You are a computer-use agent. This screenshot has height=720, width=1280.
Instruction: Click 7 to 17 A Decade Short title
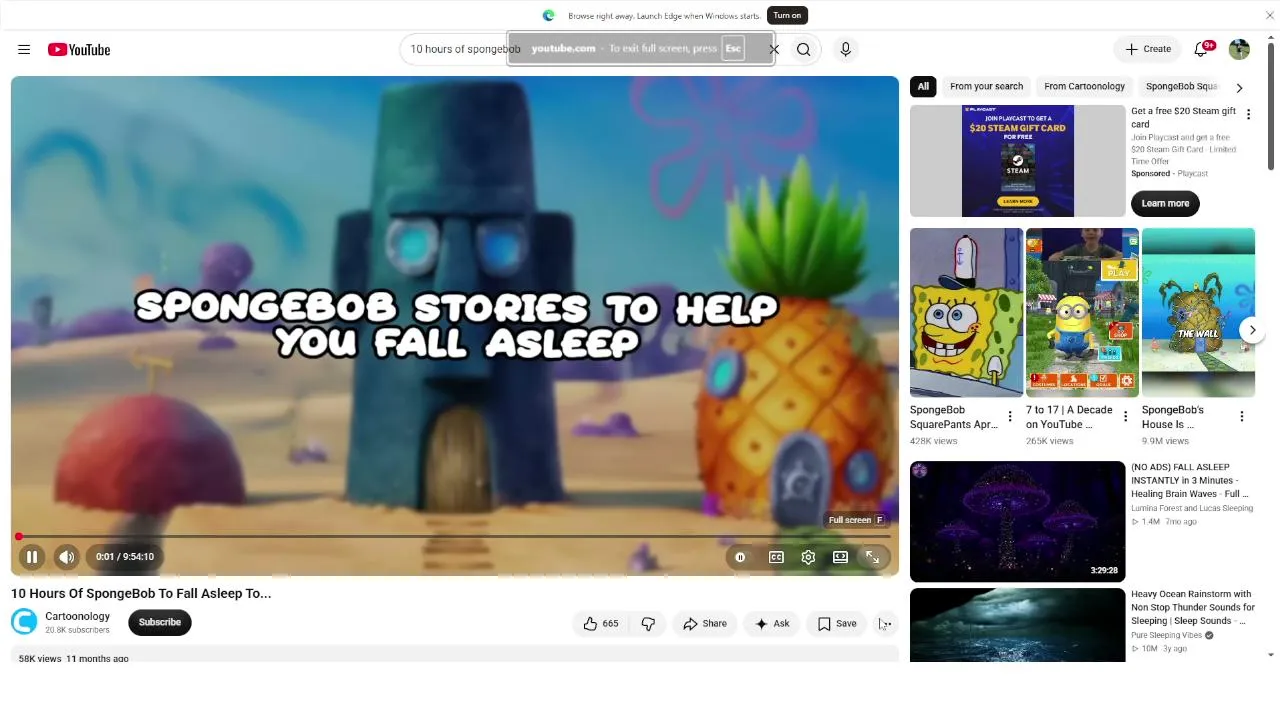pyautogui.click(x=1069, y=417)
